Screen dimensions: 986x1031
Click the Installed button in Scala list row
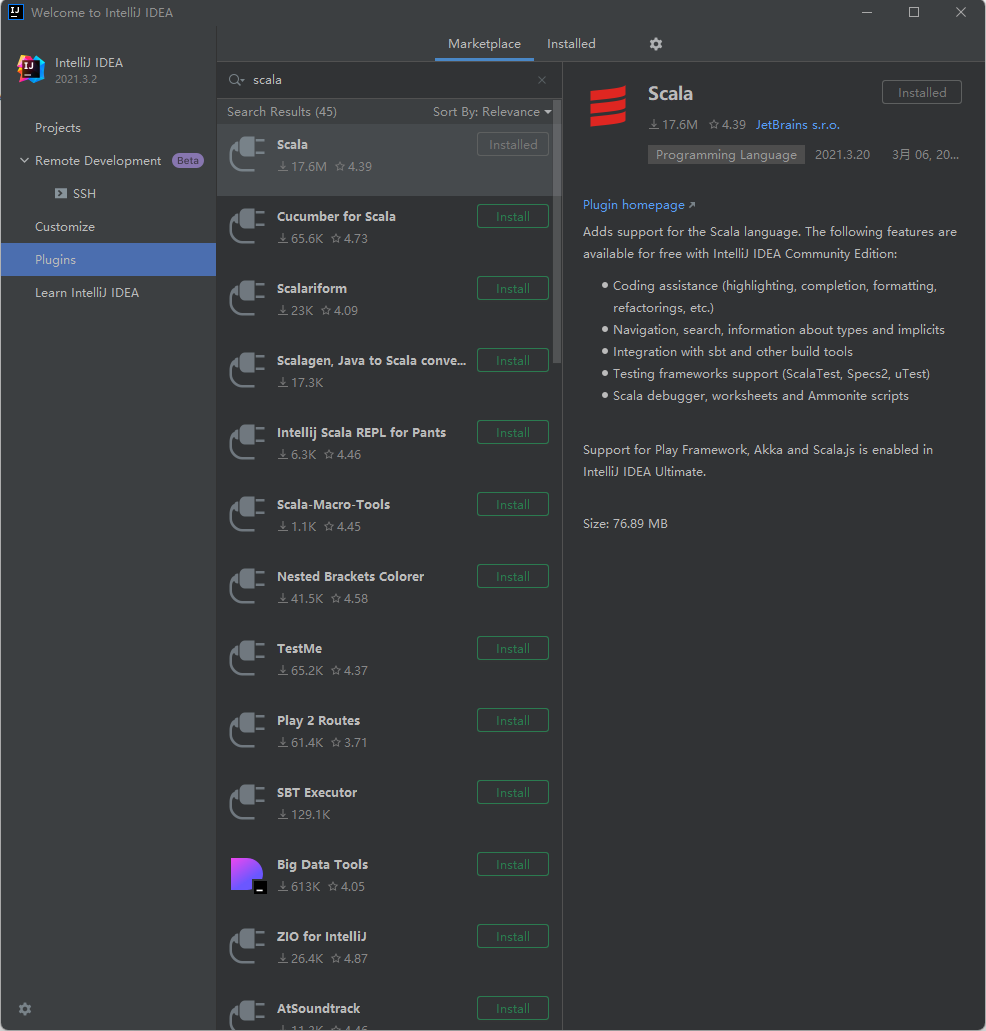(513, 145)
